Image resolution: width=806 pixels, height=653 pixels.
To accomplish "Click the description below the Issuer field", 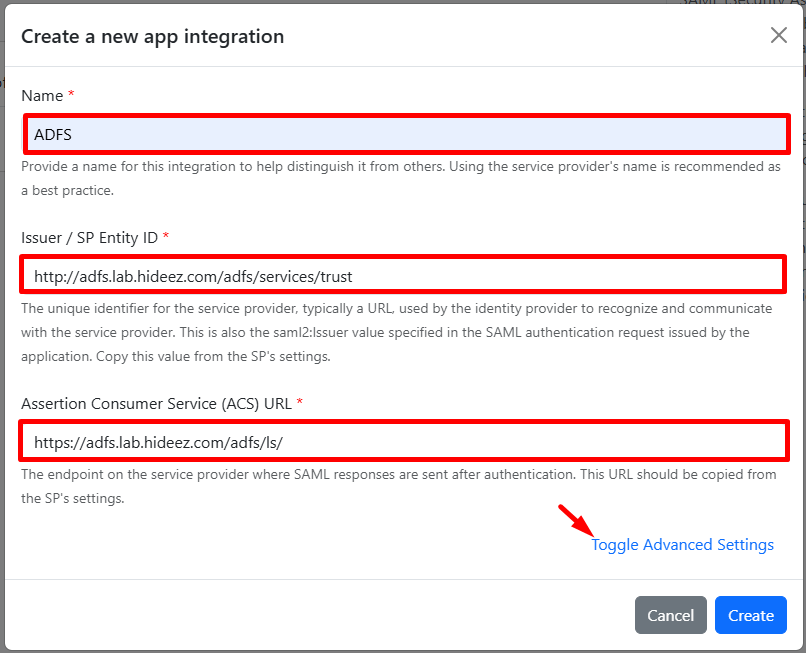I will (396, 332).
